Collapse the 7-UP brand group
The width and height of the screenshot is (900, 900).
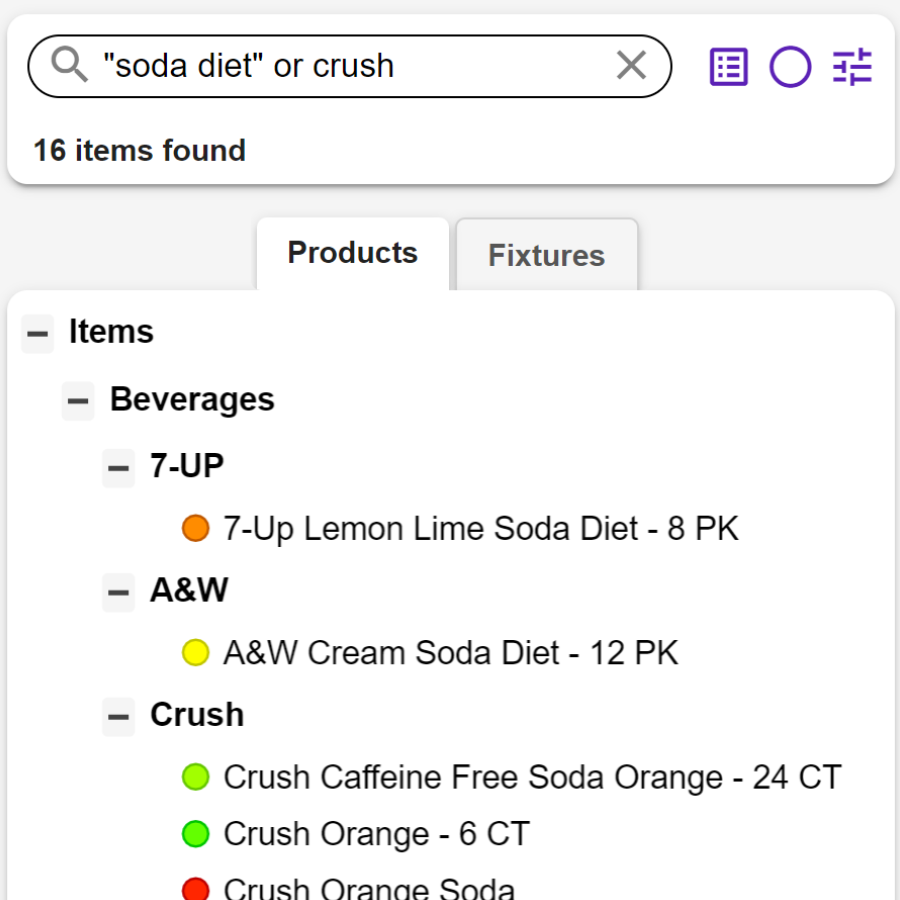(x=118, y=467)
